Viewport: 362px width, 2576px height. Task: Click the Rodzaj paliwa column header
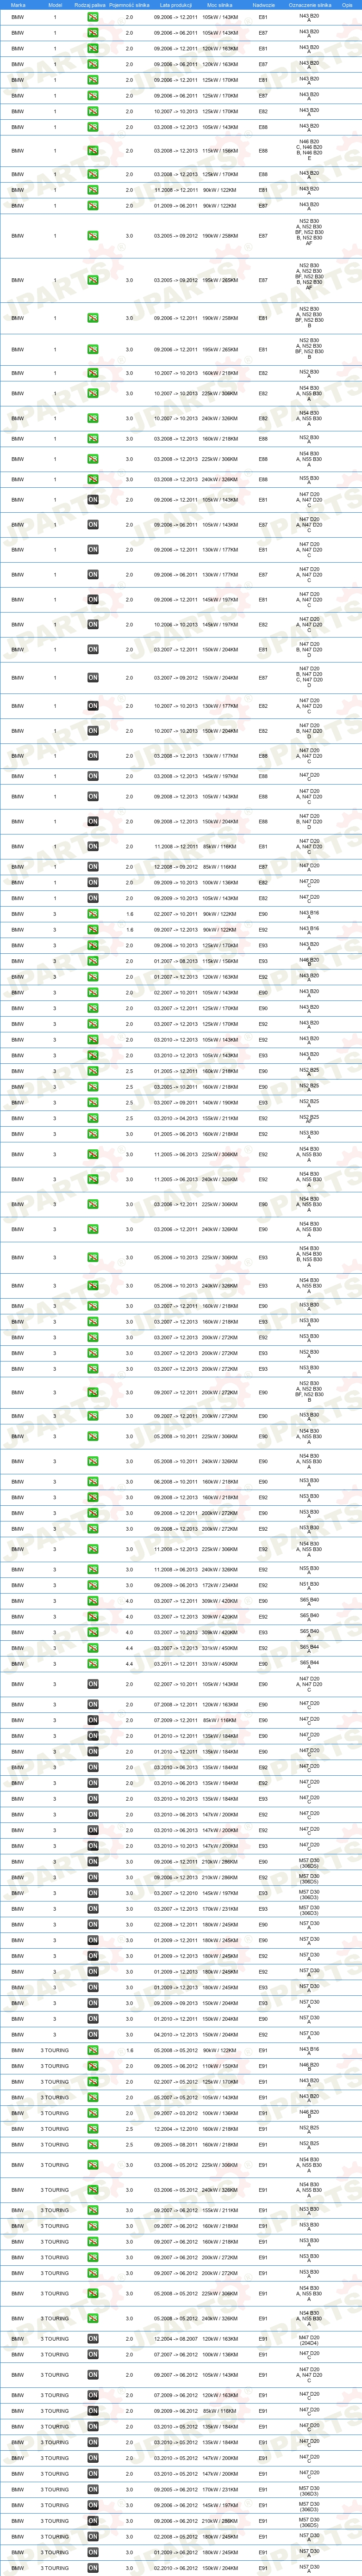click(90, 4)
